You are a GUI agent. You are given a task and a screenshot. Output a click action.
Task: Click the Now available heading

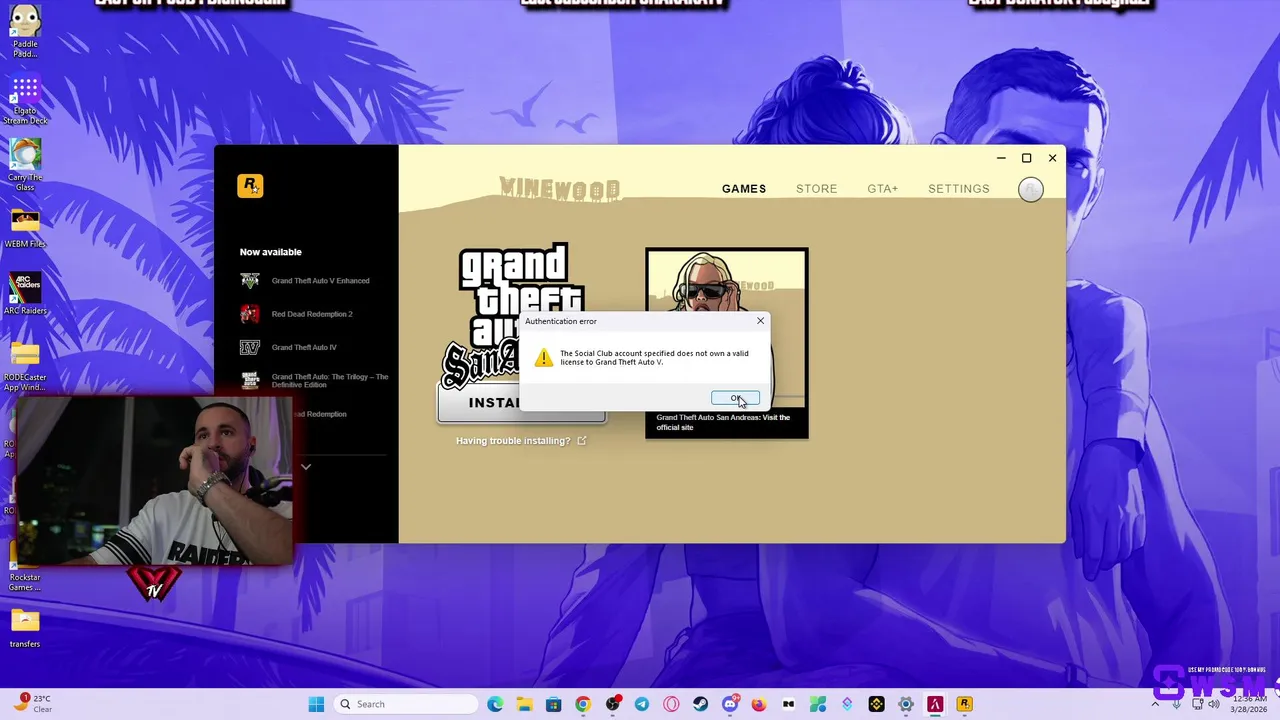coord(270,252)
